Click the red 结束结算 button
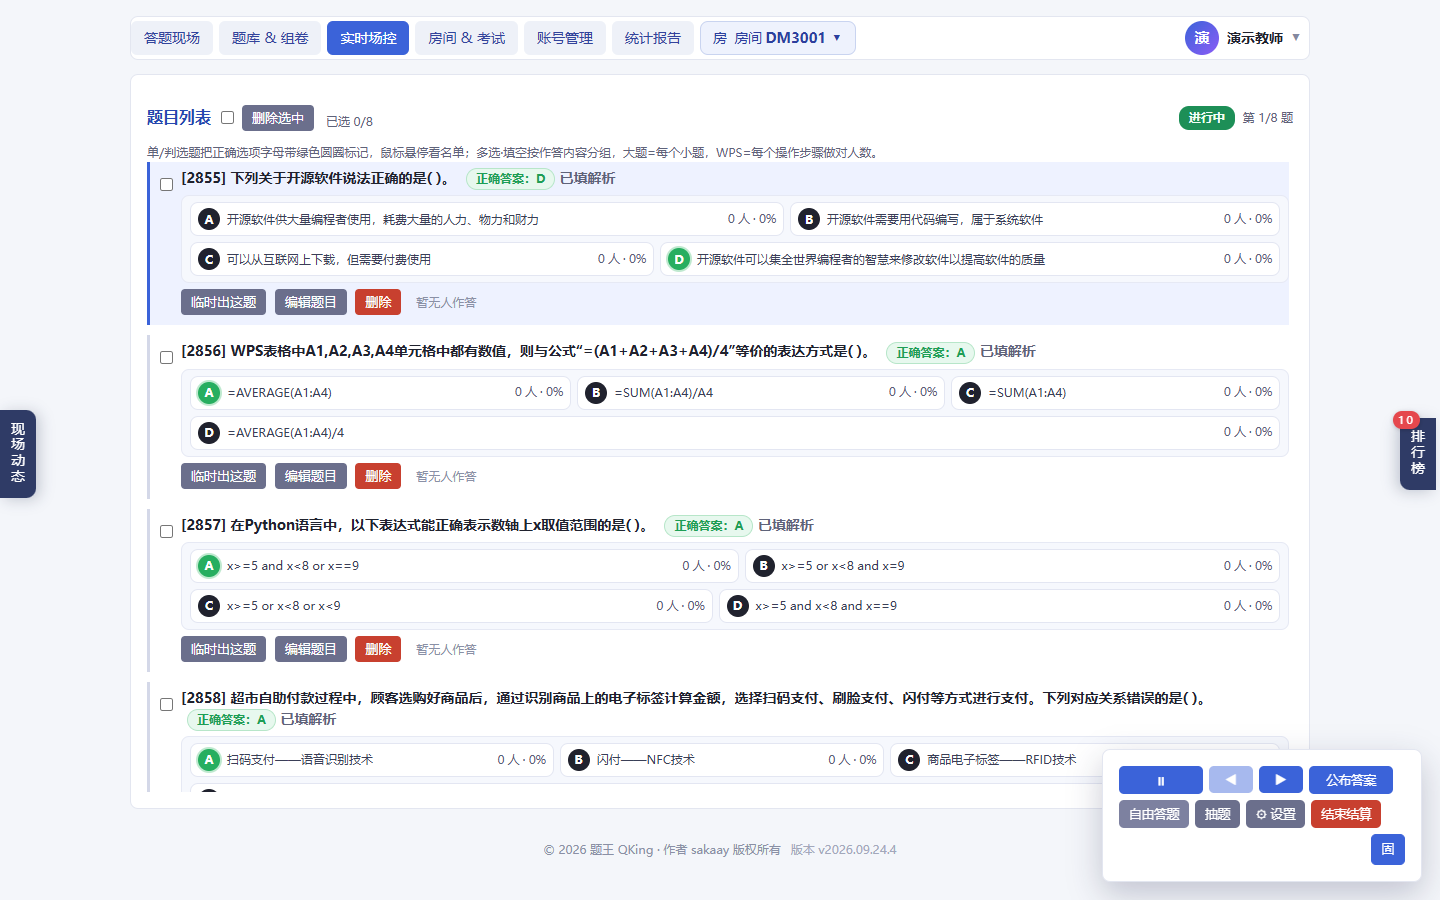 coord(1346,814)
